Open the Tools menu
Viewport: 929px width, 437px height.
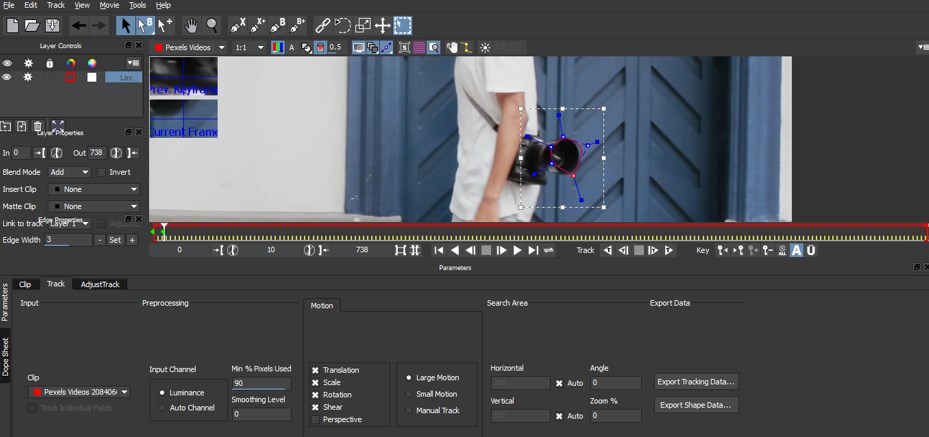[137, 5]
